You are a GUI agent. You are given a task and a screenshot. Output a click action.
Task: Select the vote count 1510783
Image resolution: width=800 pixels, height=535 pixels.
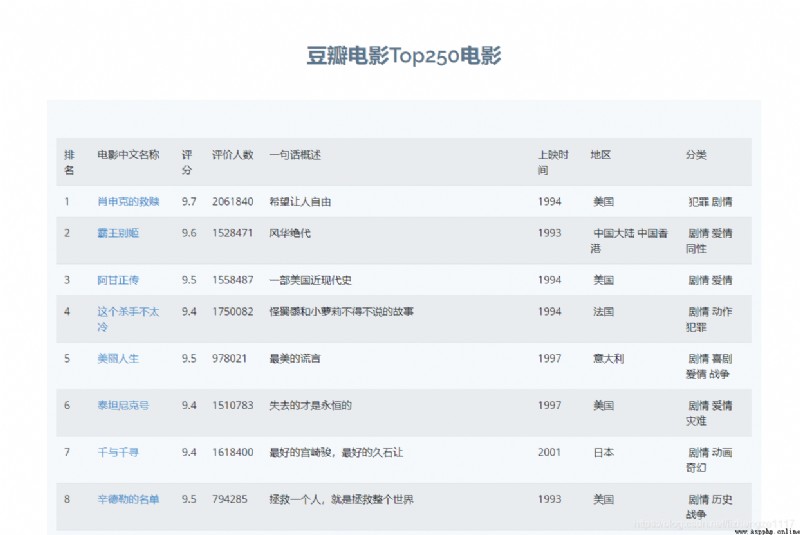[233, 405]
